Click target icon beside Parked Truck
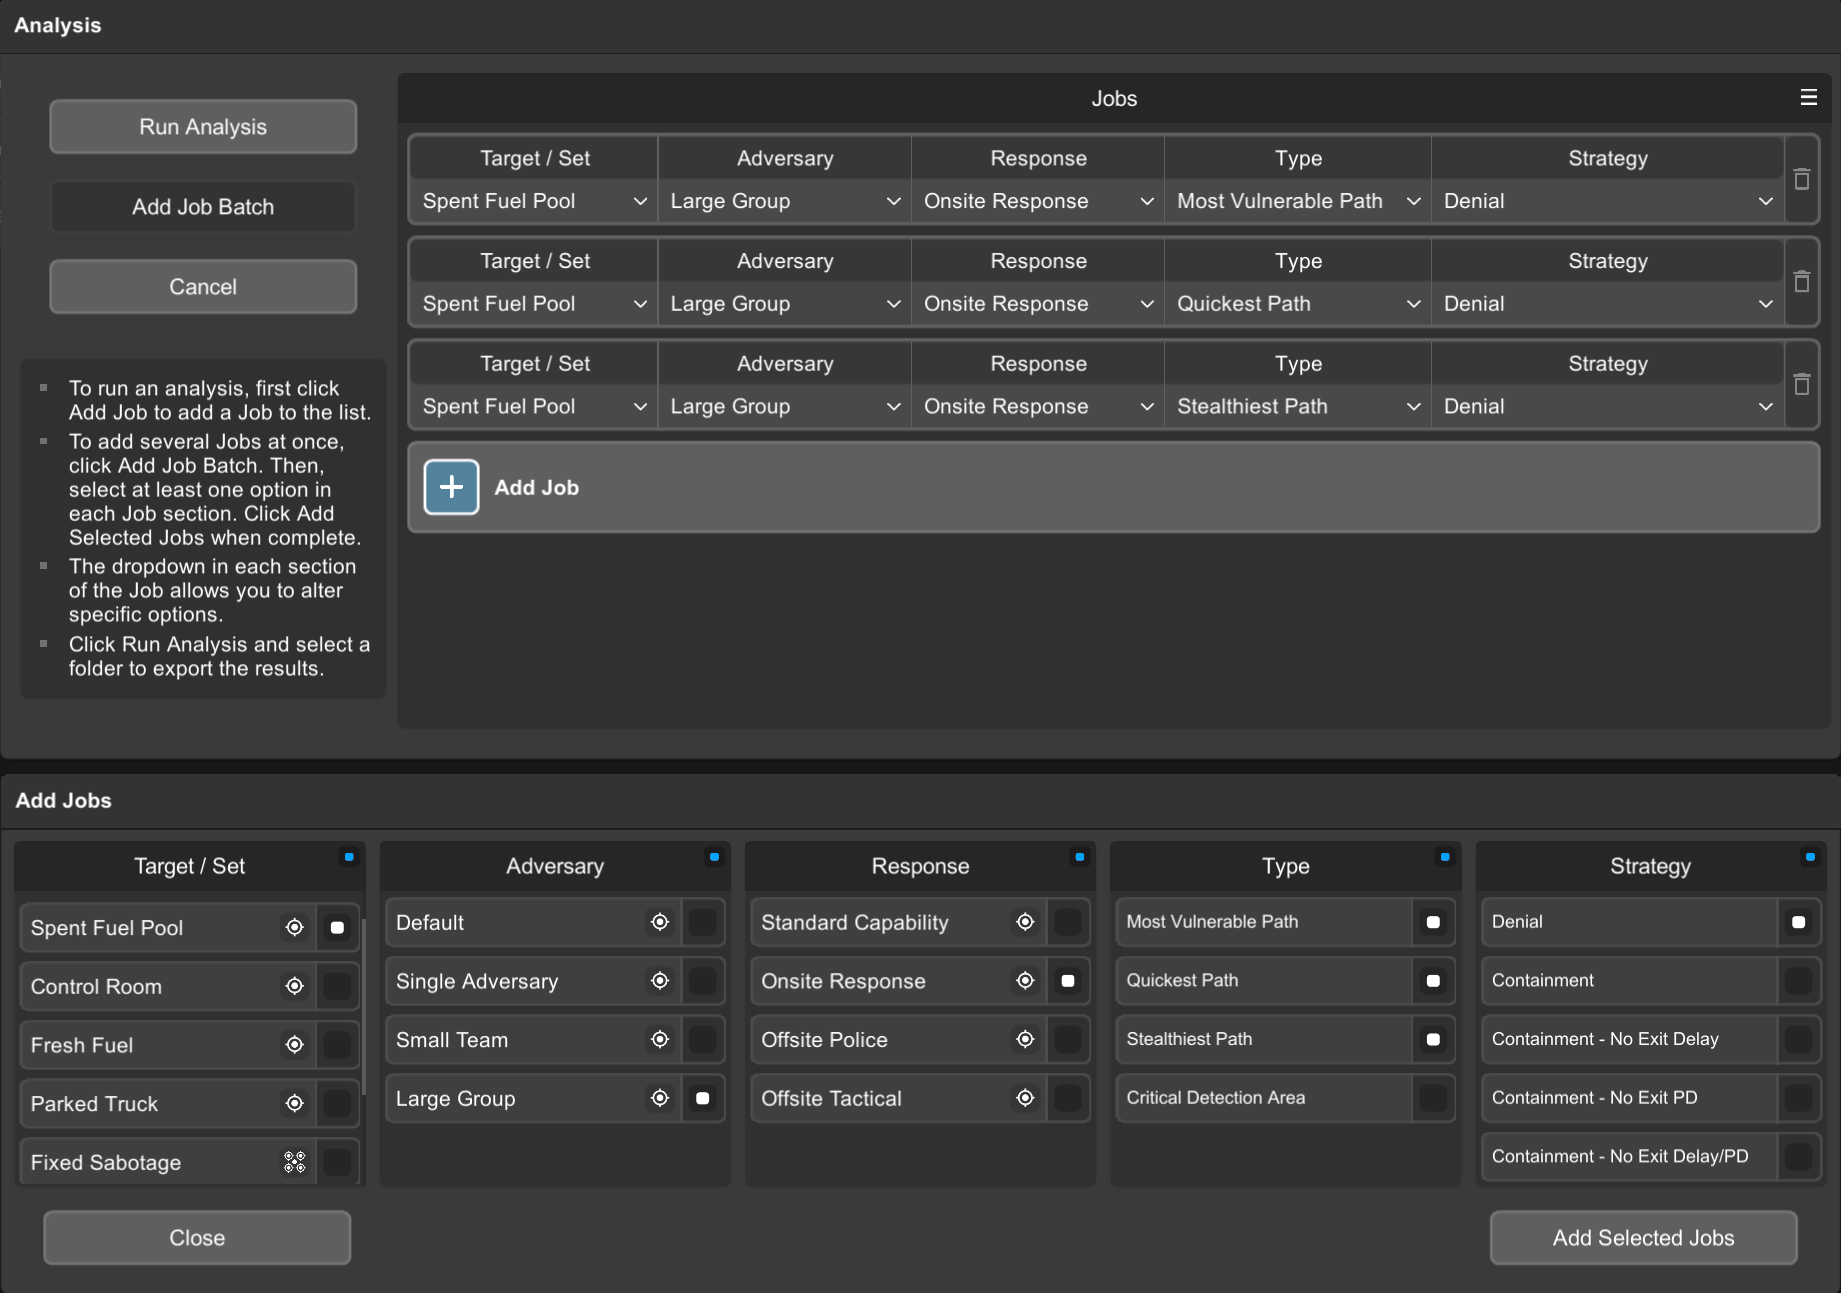 coord(294,1103)
